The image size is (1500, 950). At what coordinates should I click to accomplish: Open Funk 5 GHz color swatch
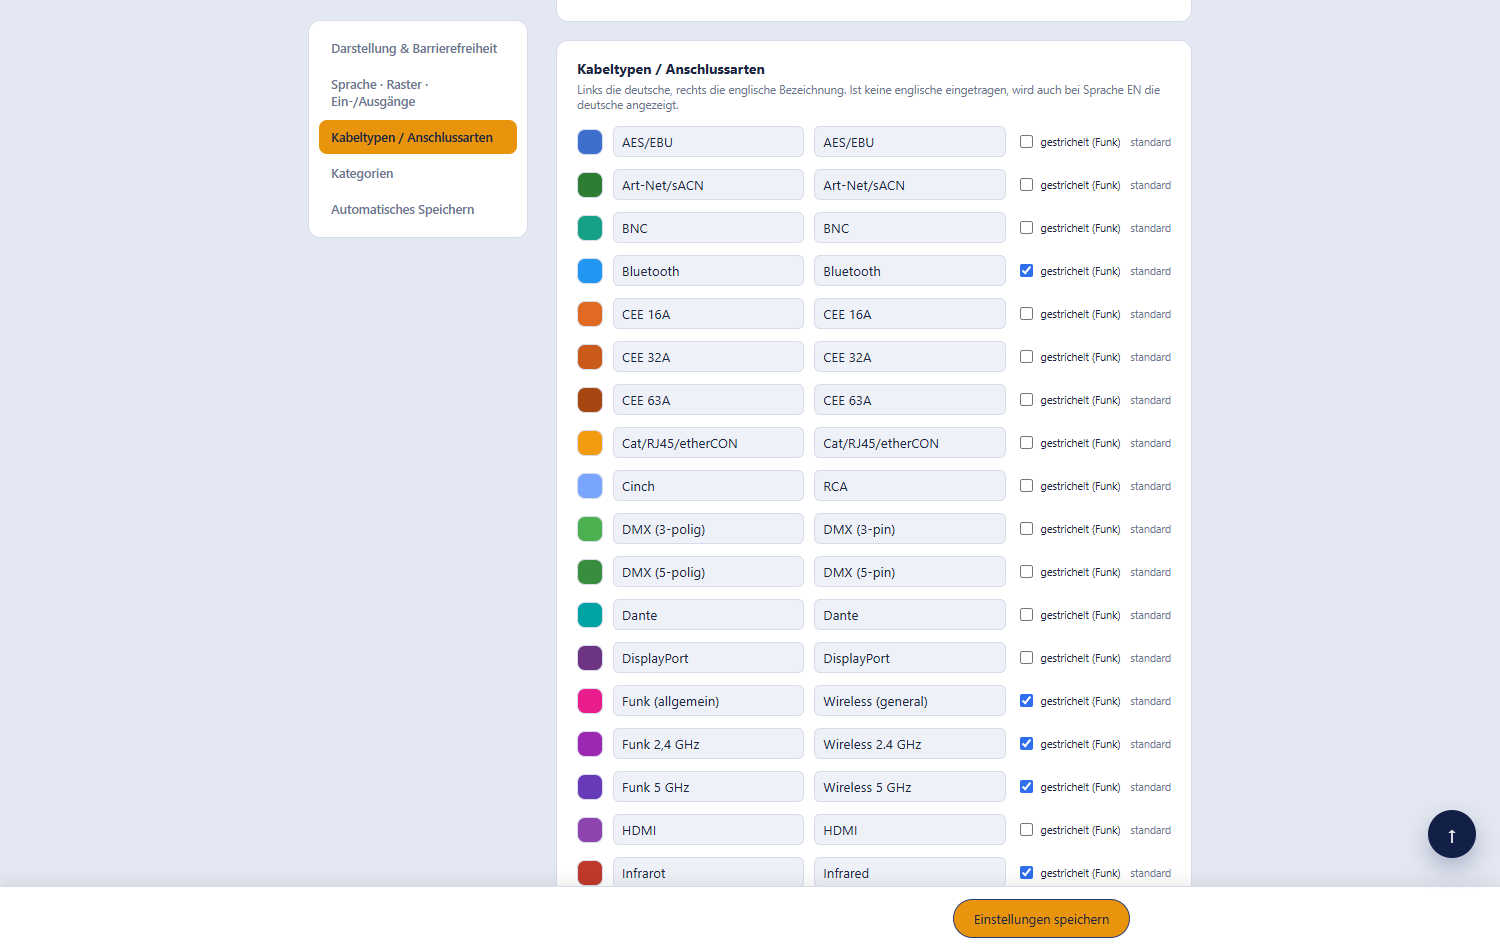coord(590,787)
